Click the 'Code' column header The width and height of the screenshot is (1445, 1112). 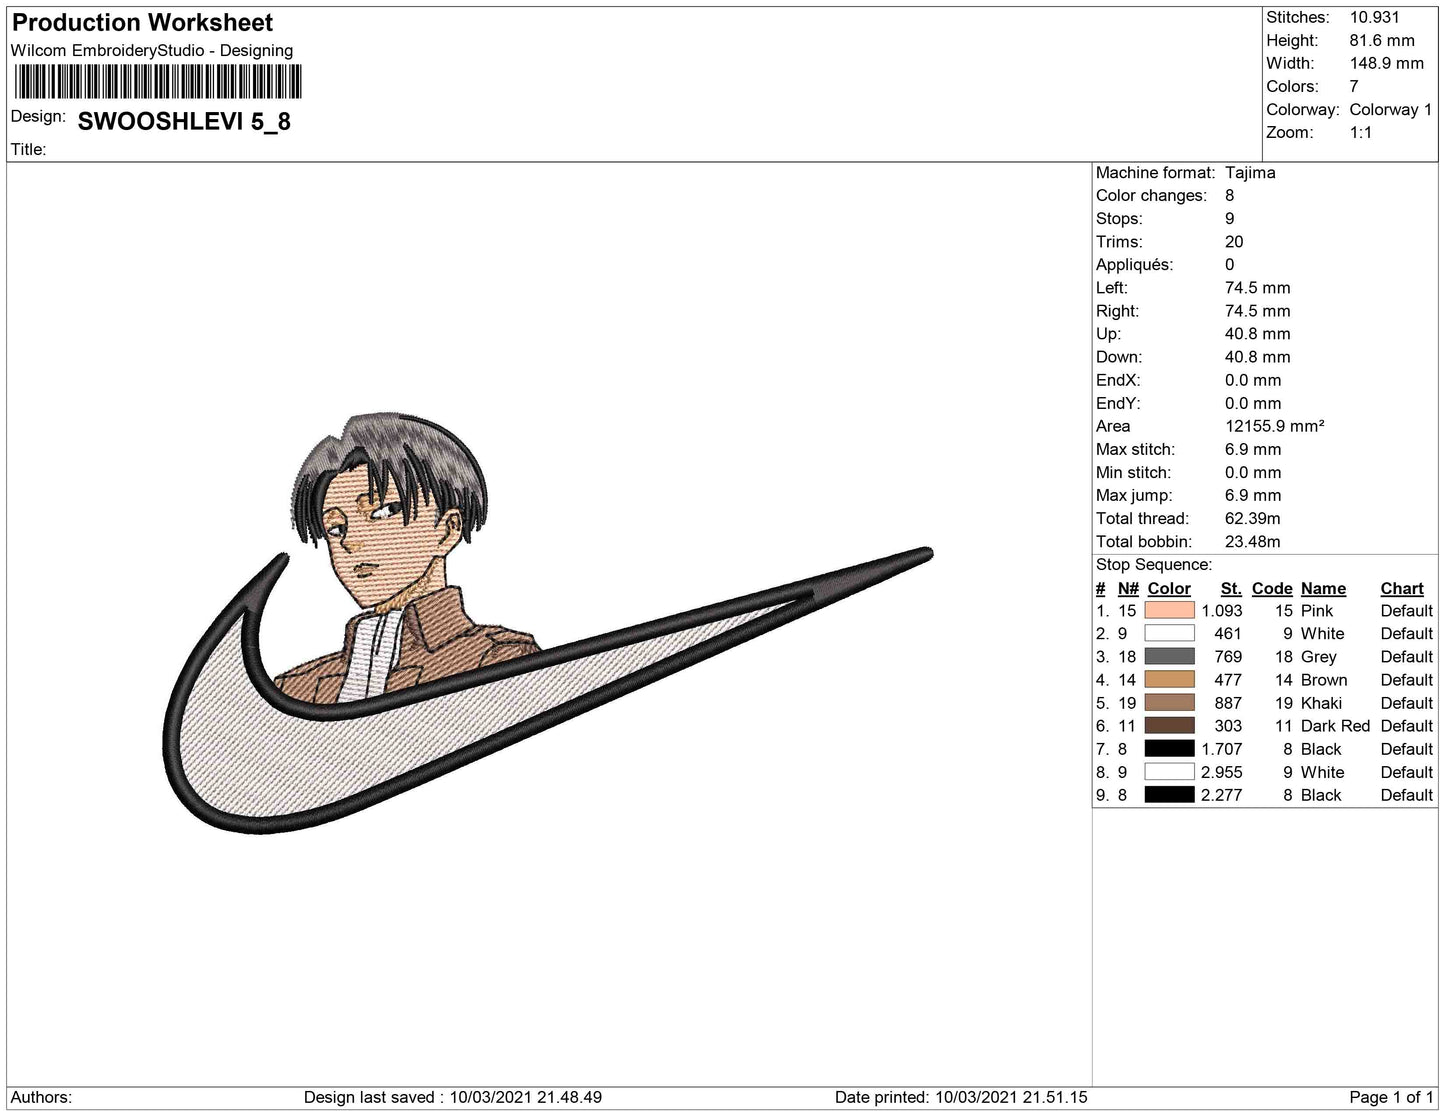pos(1272,589)
